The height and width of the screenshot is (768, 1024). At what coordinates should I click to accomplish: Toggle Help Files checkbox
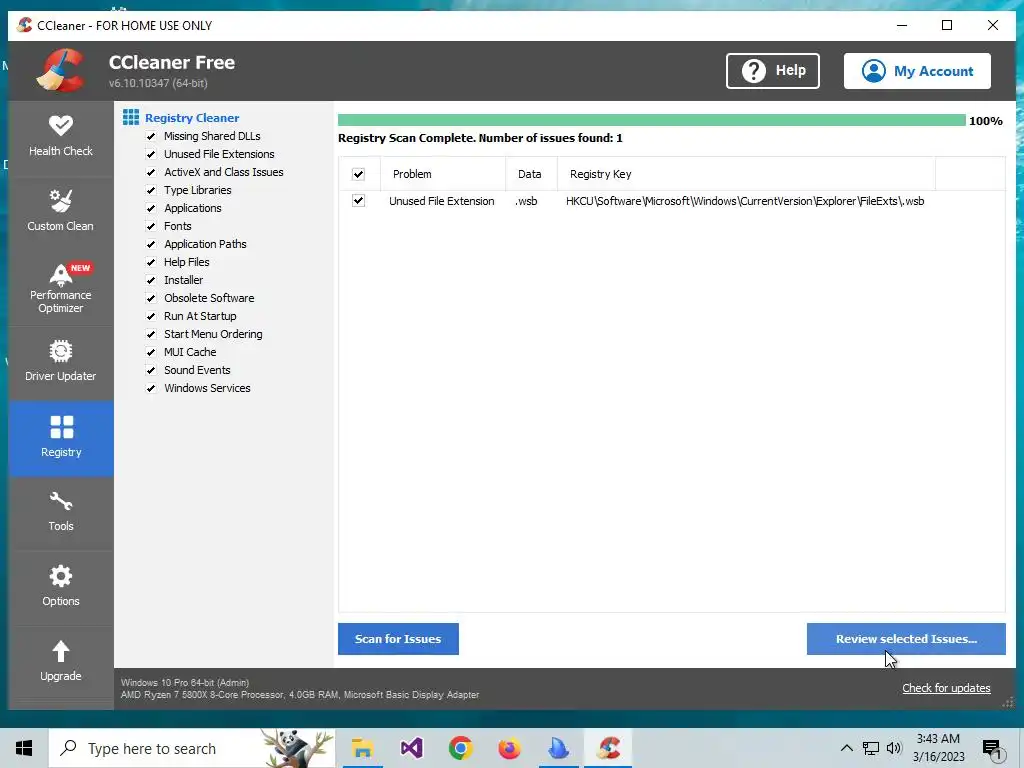pyautogui.click(x=151, y=262)
